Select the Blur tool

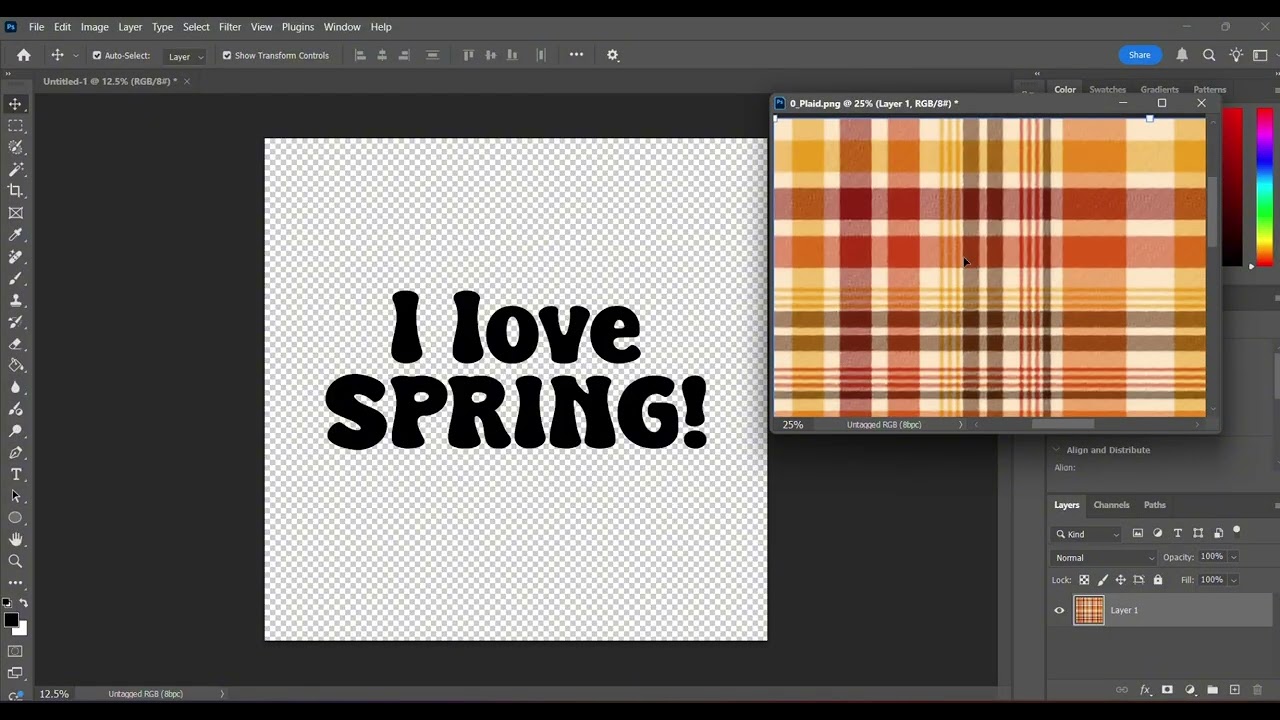(15, 388)
